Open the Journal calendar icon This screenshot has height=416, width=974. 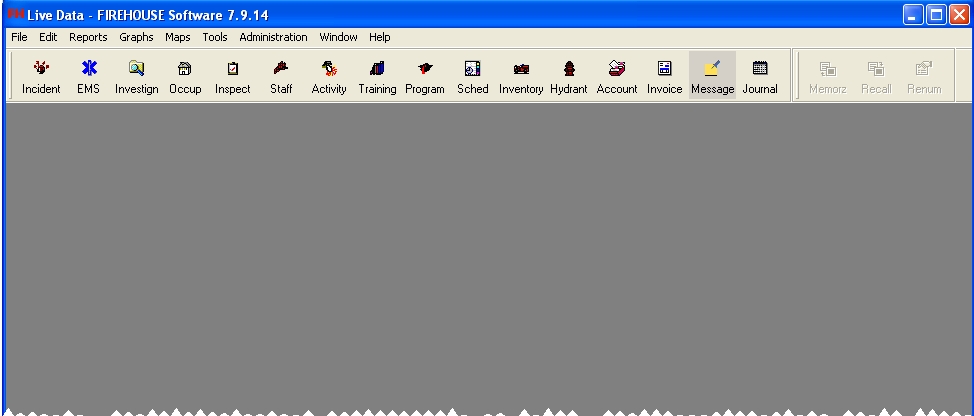click(x=760, y=76)
